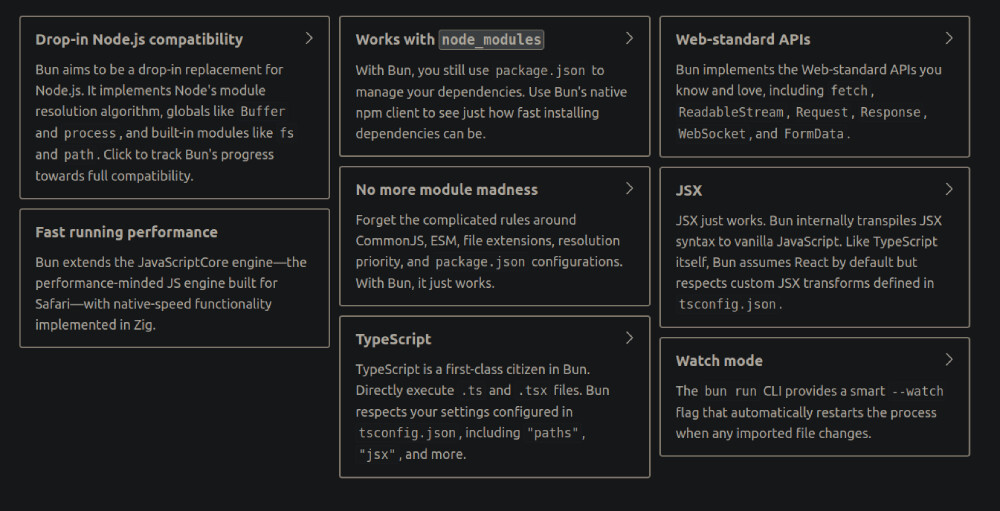Open the JSX card title
Viewport: 1000px width, 511px height.
[x=689, y=190]
